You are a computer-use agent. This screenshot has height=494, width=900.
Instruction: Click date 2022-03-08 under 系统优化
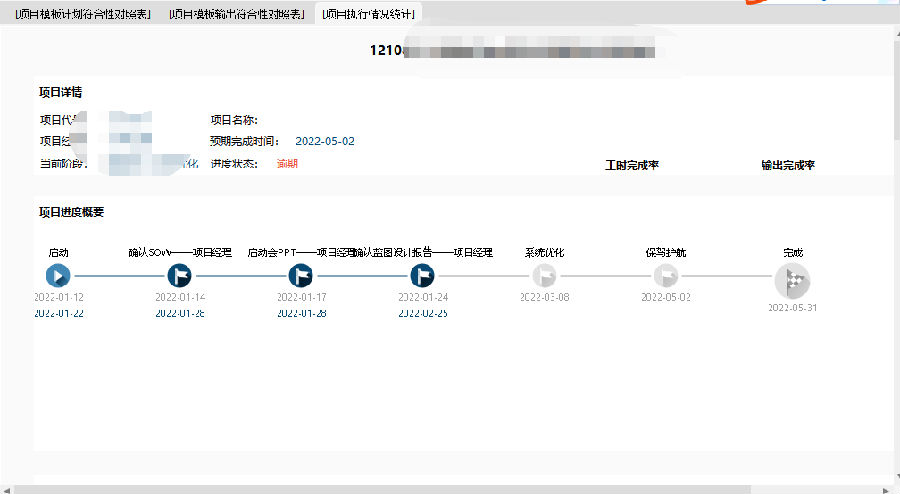pyautogui.click(x=545, y=297)
